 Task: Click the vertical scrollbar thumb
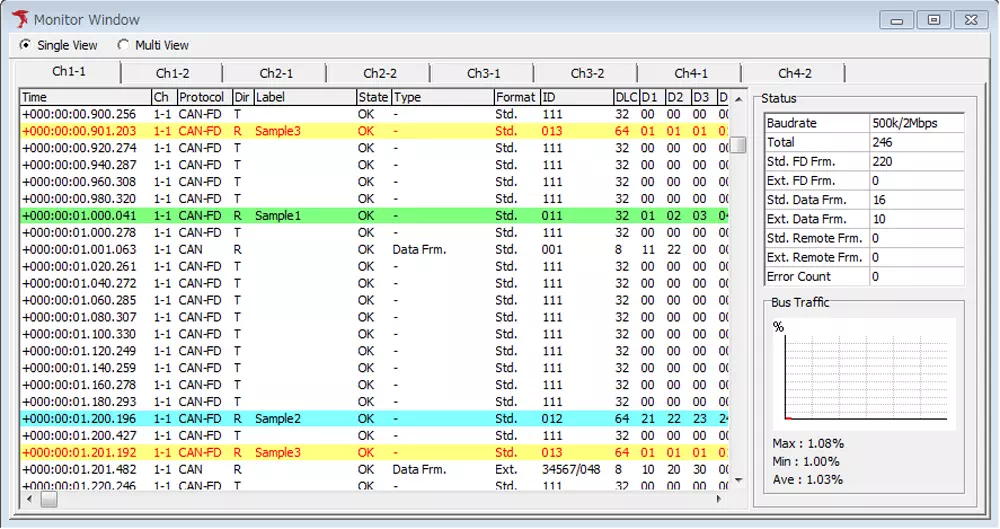pos(738,145)
